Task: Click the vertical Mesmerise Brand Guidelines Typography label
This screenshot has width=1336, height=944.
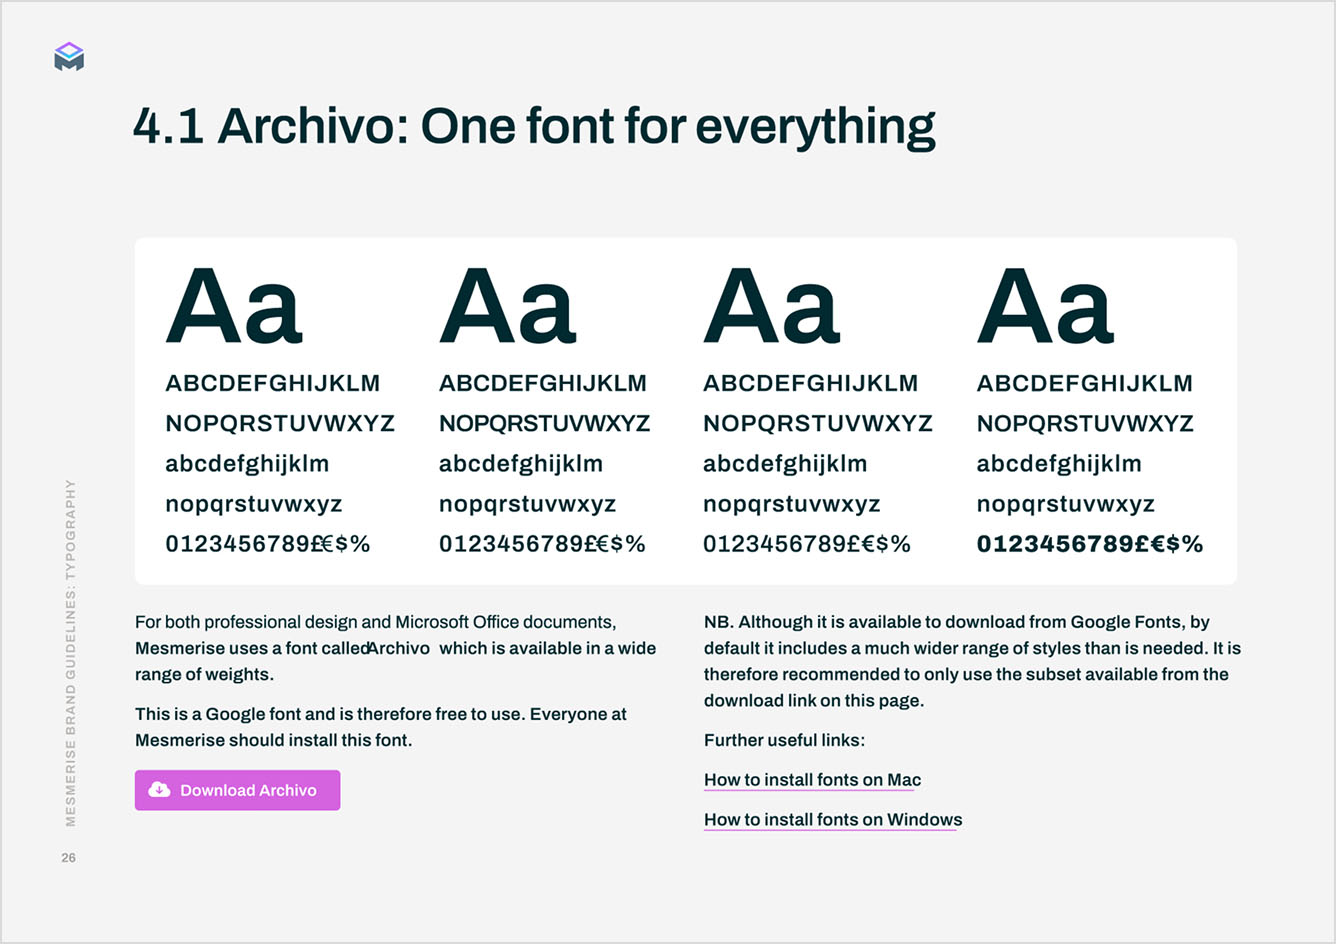Action: [x=70, y=652]
